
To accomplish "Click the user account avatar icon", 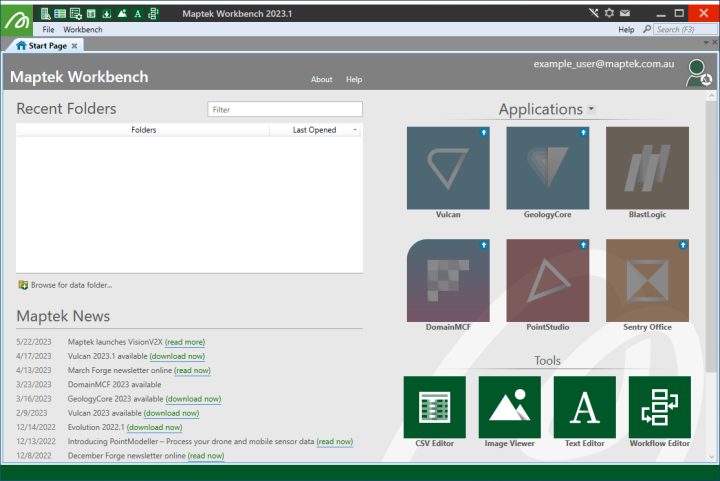I will pos(699,73).
